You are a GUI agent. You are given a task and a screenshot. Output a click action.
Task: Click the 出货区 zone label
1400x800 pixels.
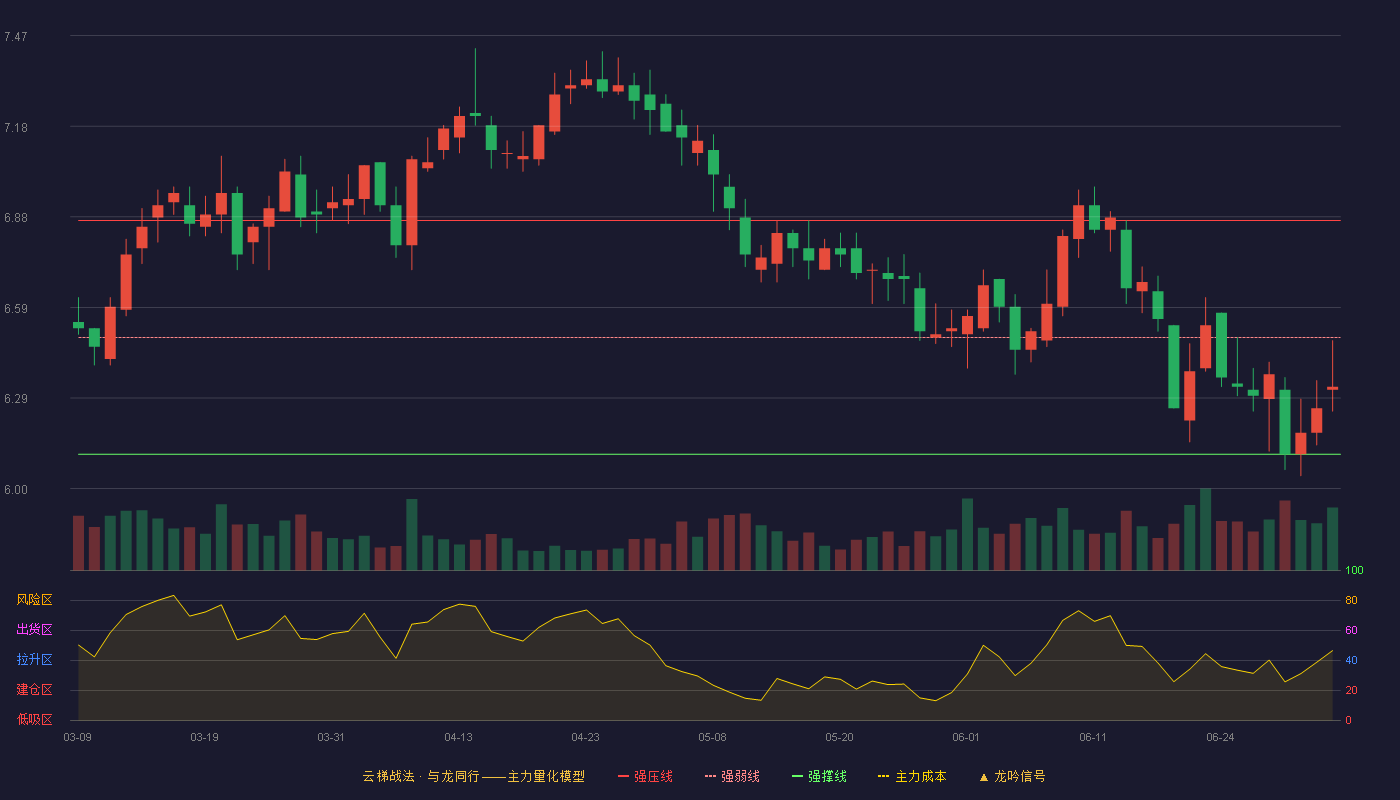click(34, 630)
